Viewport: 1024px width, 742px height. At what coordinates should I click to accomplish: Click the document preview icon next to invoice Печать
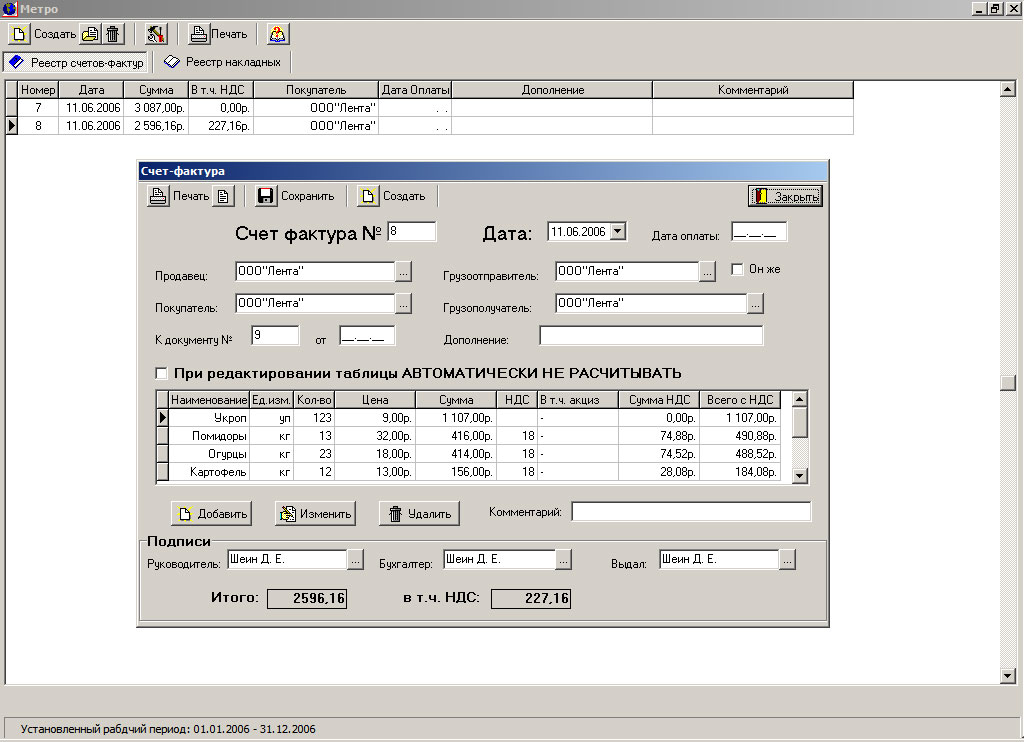click(224, 196)
